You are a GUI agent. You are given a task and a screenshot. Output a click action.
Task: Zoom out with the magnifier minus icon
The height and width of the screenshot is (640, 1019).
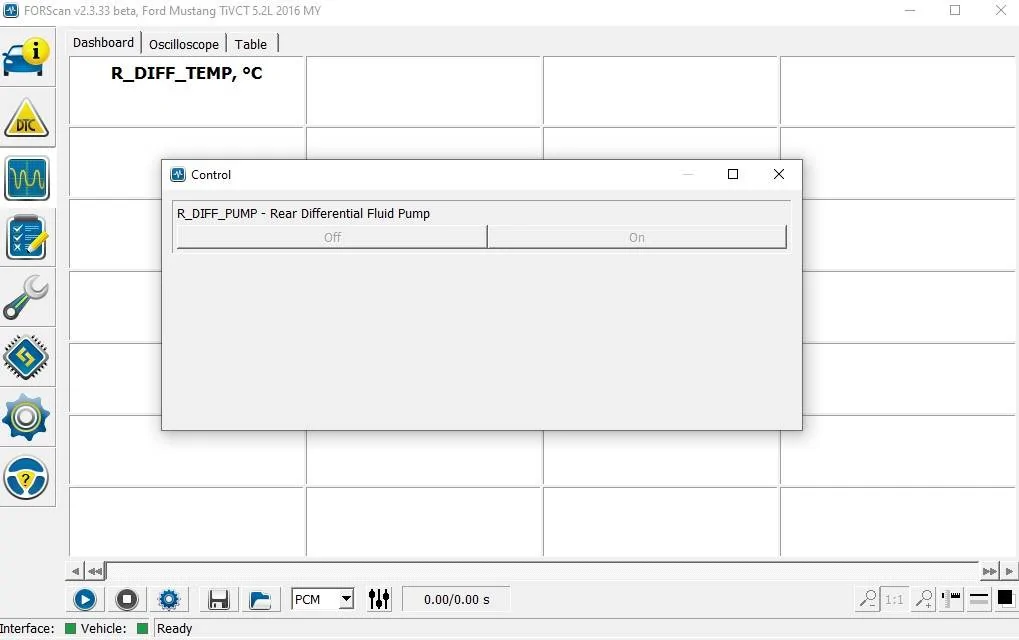pyautogui.click(x=868, y=598)
